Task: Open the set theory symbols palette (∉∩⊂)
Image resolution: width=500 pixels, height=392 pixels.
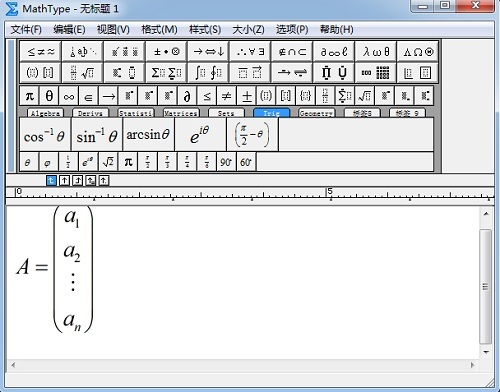Action: [292, 52]
